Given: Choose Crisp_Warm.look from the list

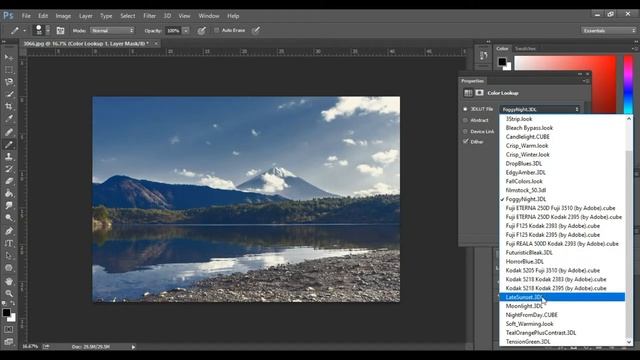Looking at the screenshot, I should [x=562, y=146].
